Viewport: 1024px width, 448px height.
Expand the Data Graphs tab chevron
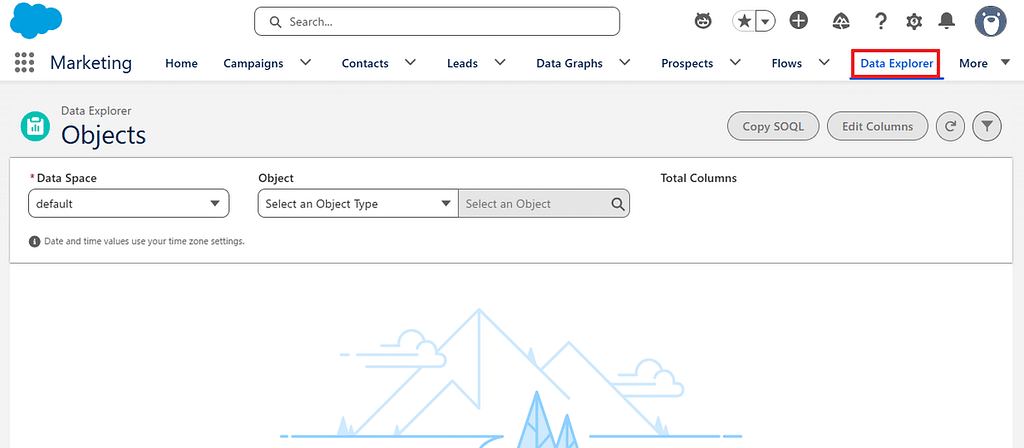pos(624,63)
